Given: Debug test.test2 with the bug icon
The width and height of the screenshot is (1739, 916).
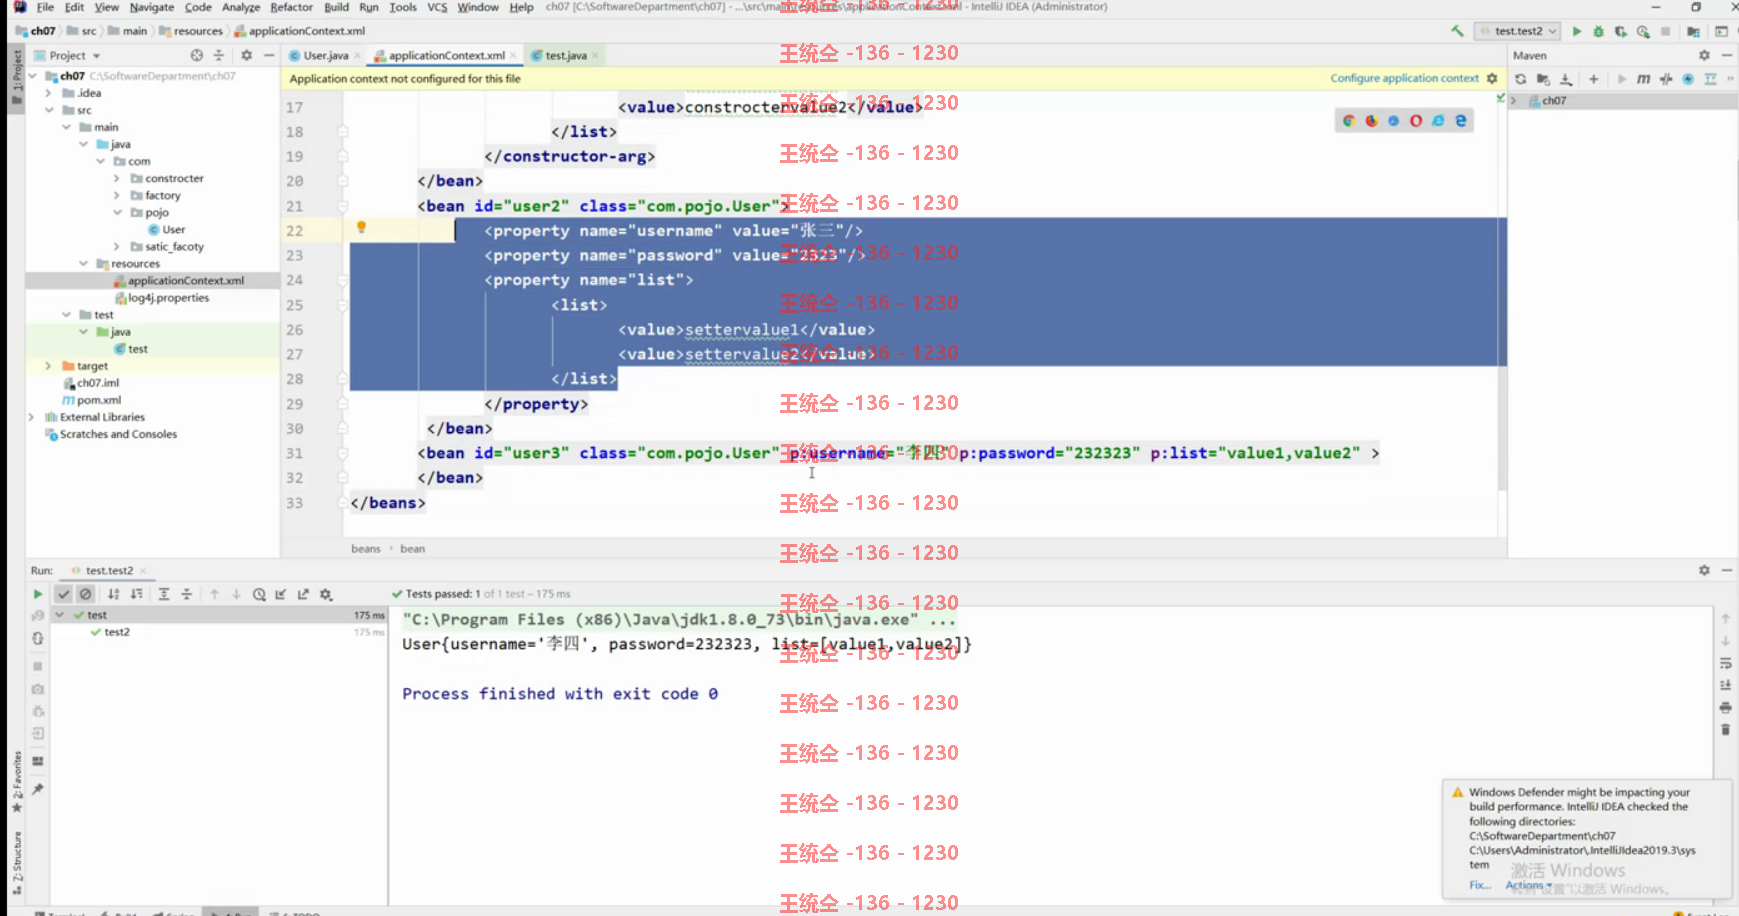Looking at the screenshot, I should pyautogui.click(x=1598, y=31).
